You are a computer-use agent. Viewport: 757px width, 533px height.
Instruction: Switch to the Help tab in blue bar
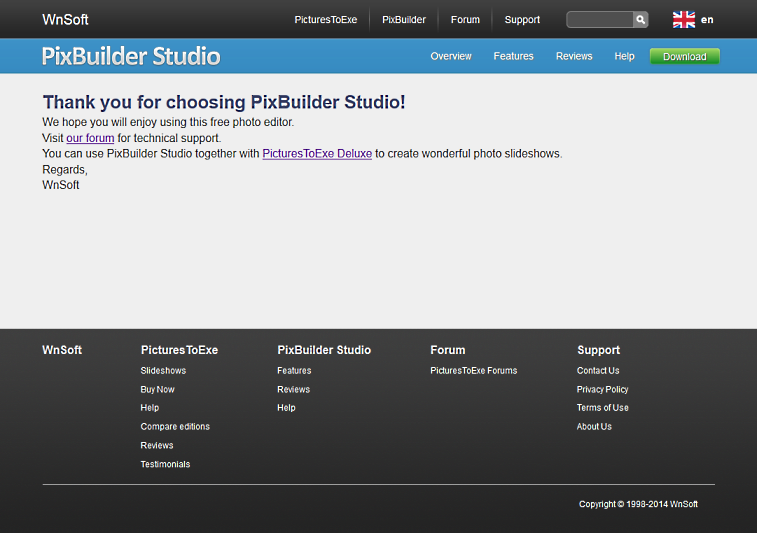pos(624,56)
